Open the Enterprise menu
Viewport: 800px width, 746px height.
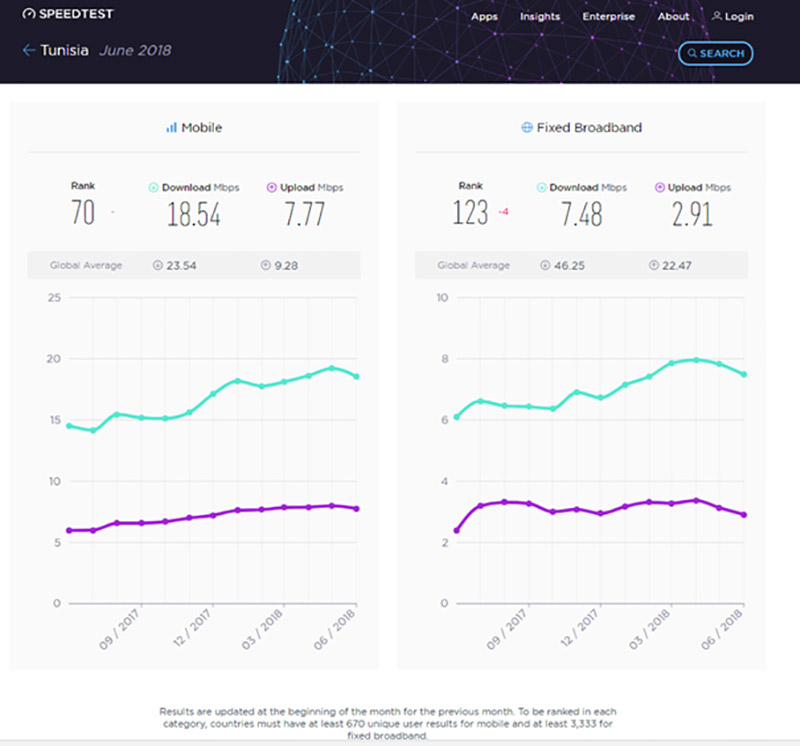point(609,17)
